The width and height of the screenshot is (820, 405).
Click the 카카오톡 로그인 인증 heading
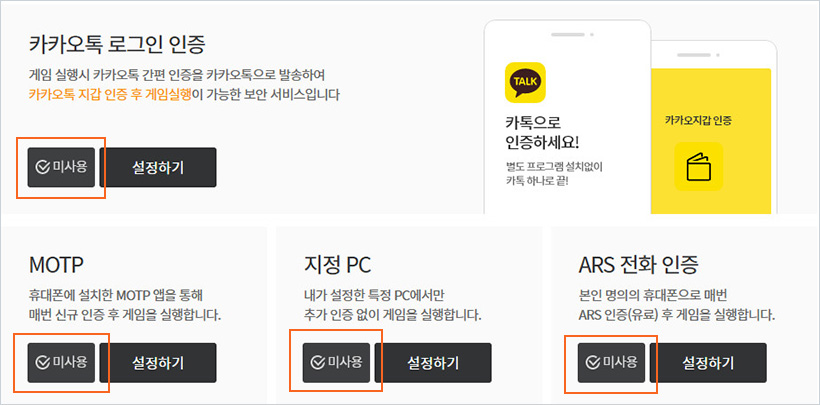124,44
